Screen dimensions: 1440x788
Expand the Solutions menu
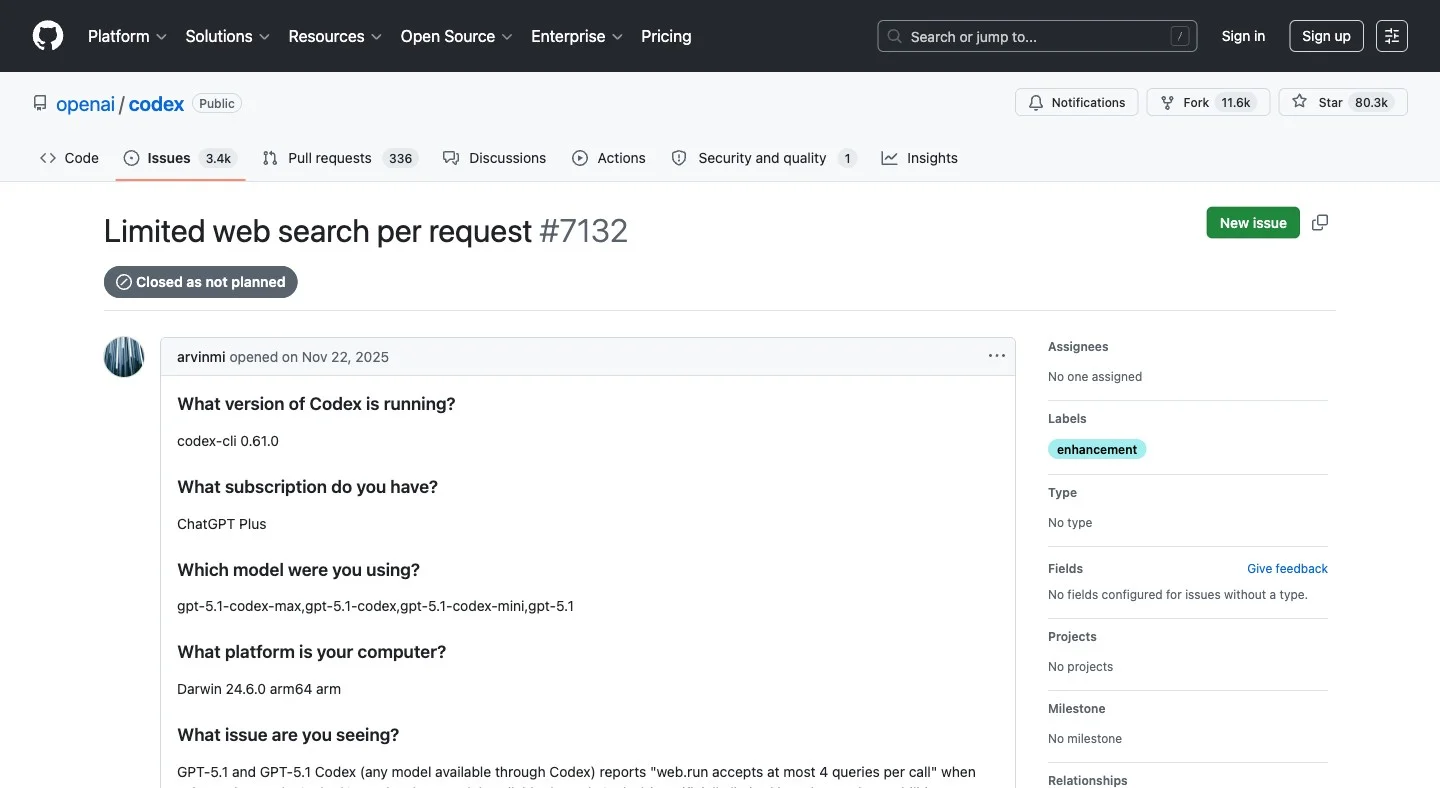point(228,36)
